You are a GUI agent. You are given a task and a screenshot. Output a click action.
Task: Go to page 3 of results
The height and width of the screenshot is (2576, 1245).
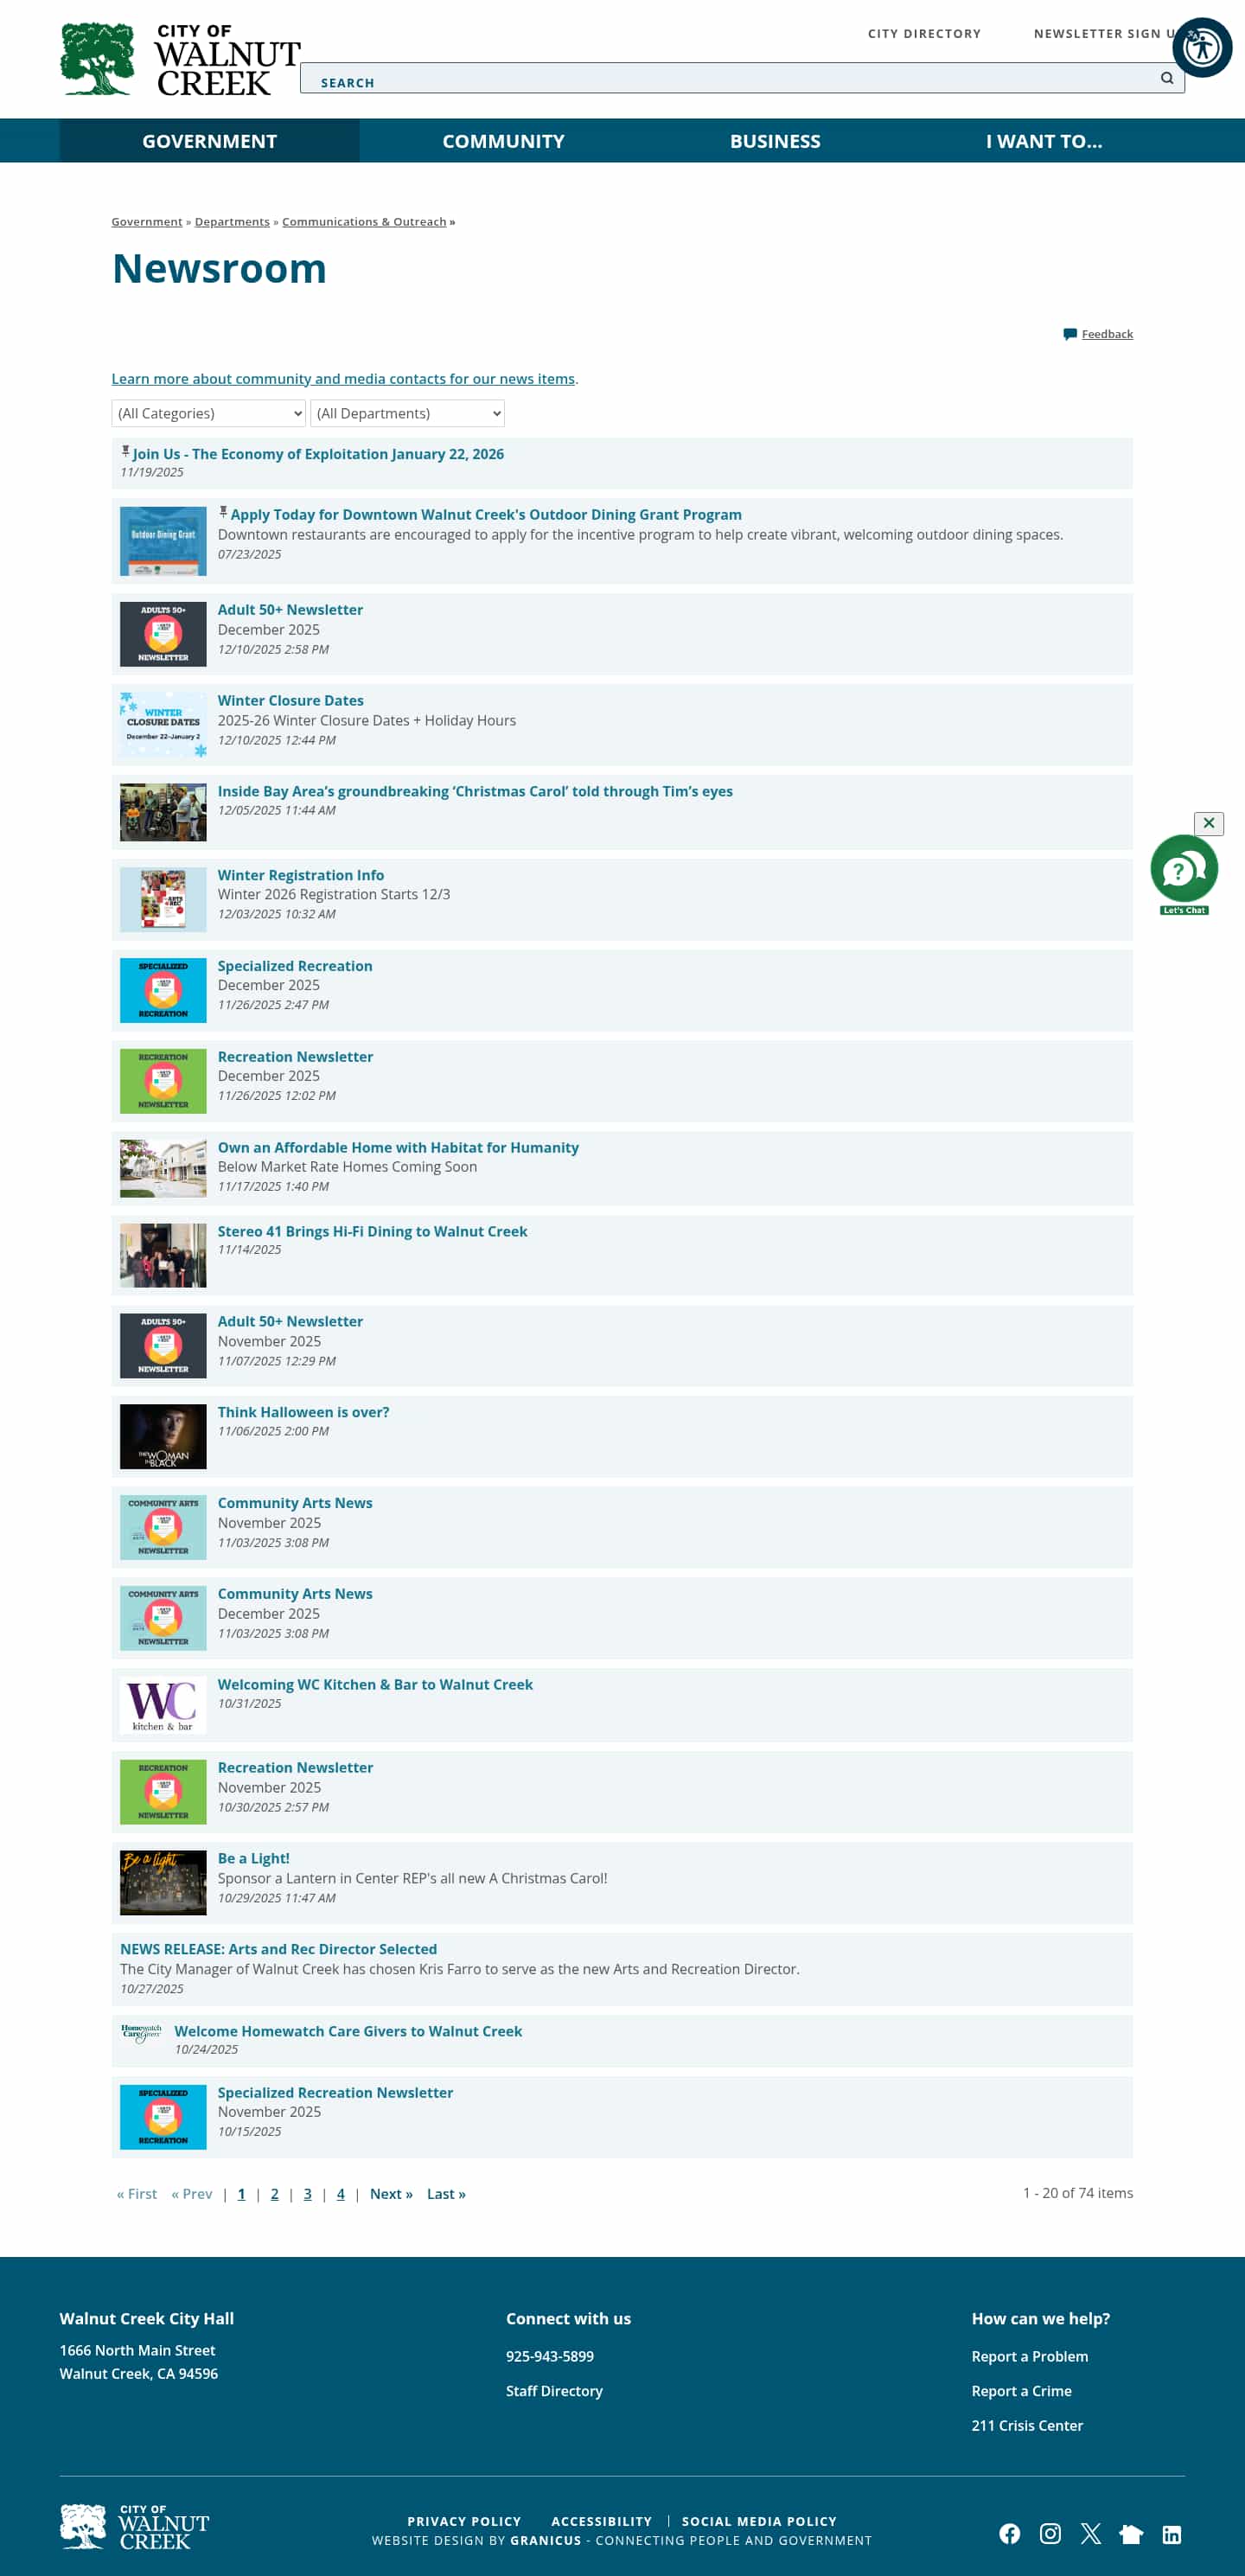307,2194
